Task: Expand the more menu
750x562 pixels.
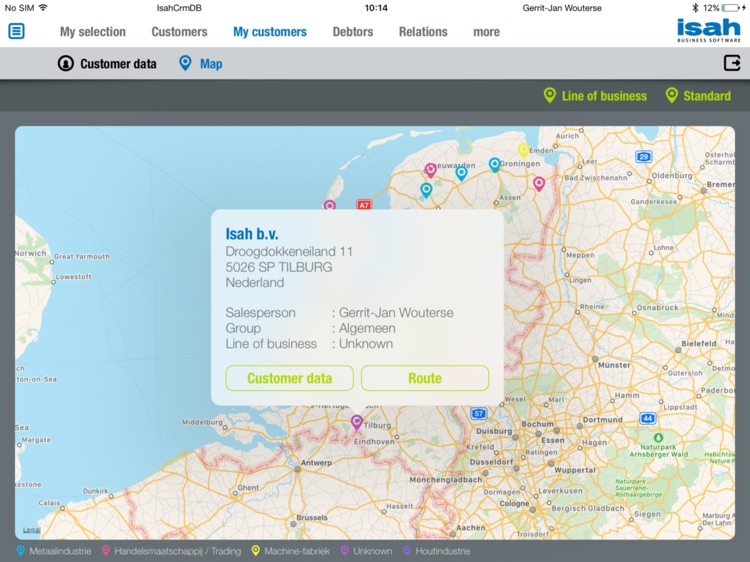Action: pyautogui.click(x=486, y=32)
